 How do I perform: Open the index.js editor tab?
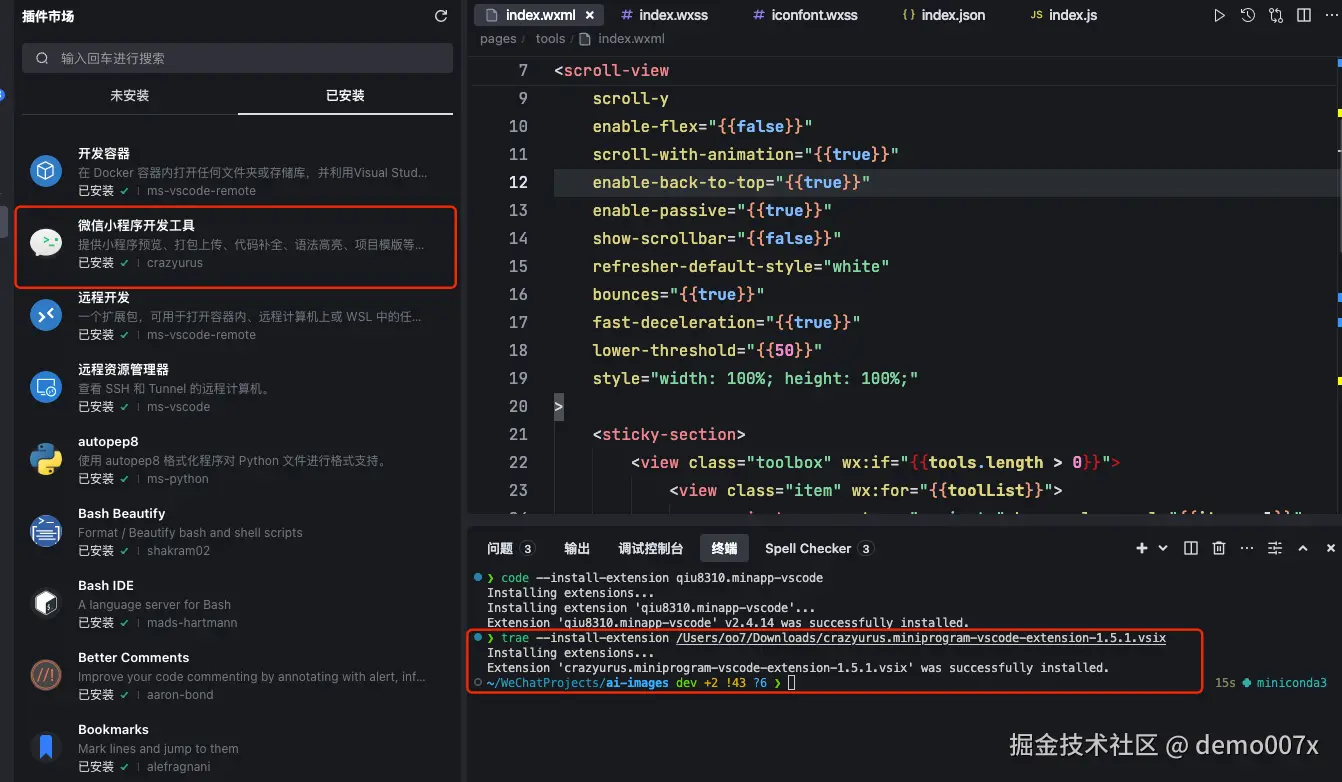point(1064,15)
